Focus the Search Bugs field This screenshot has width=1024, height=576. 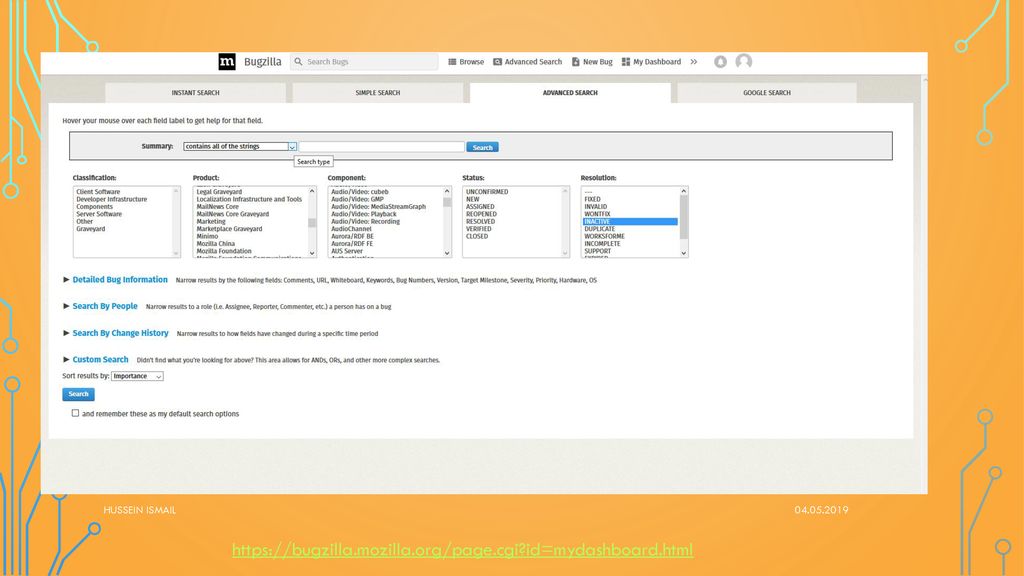[364, 61]
